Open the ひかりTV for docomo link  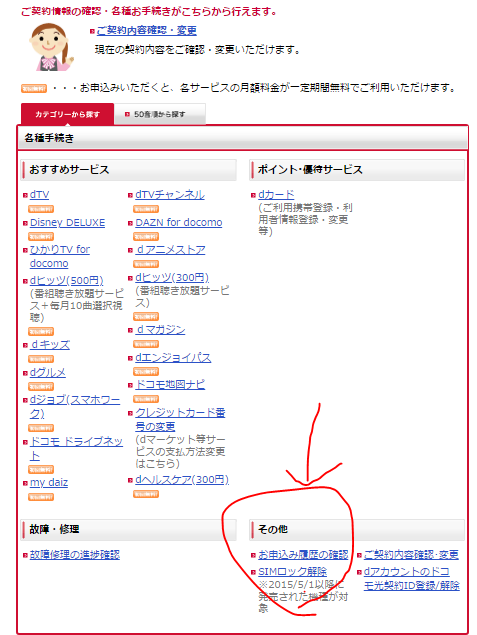coord(60,256)
